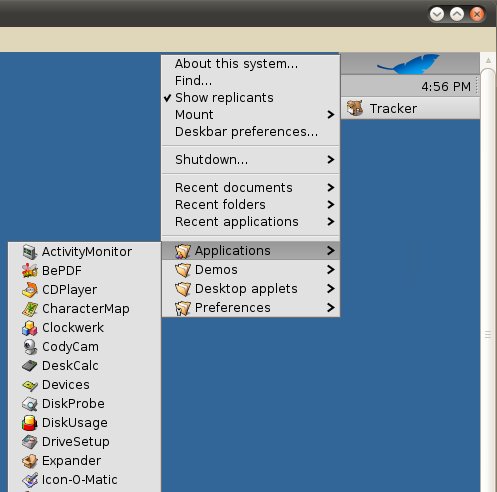Click the window roll-down arrow button
The height and width of the screenshot is (492, 497).
(437, 14)
